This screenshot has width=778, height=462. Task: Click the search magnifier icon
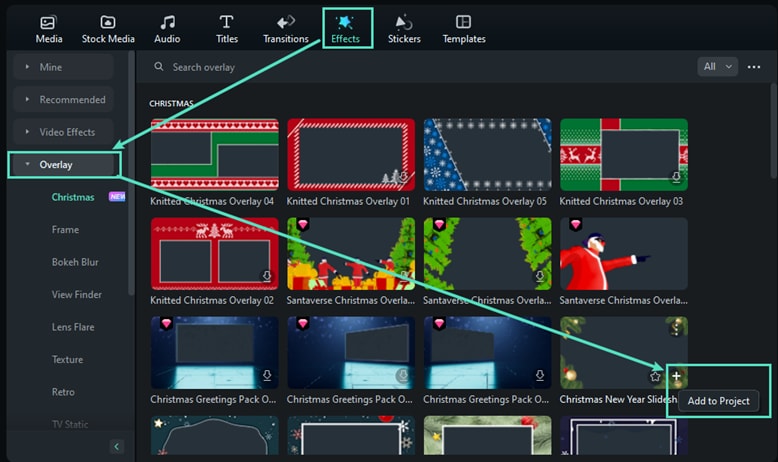point(159,66)
